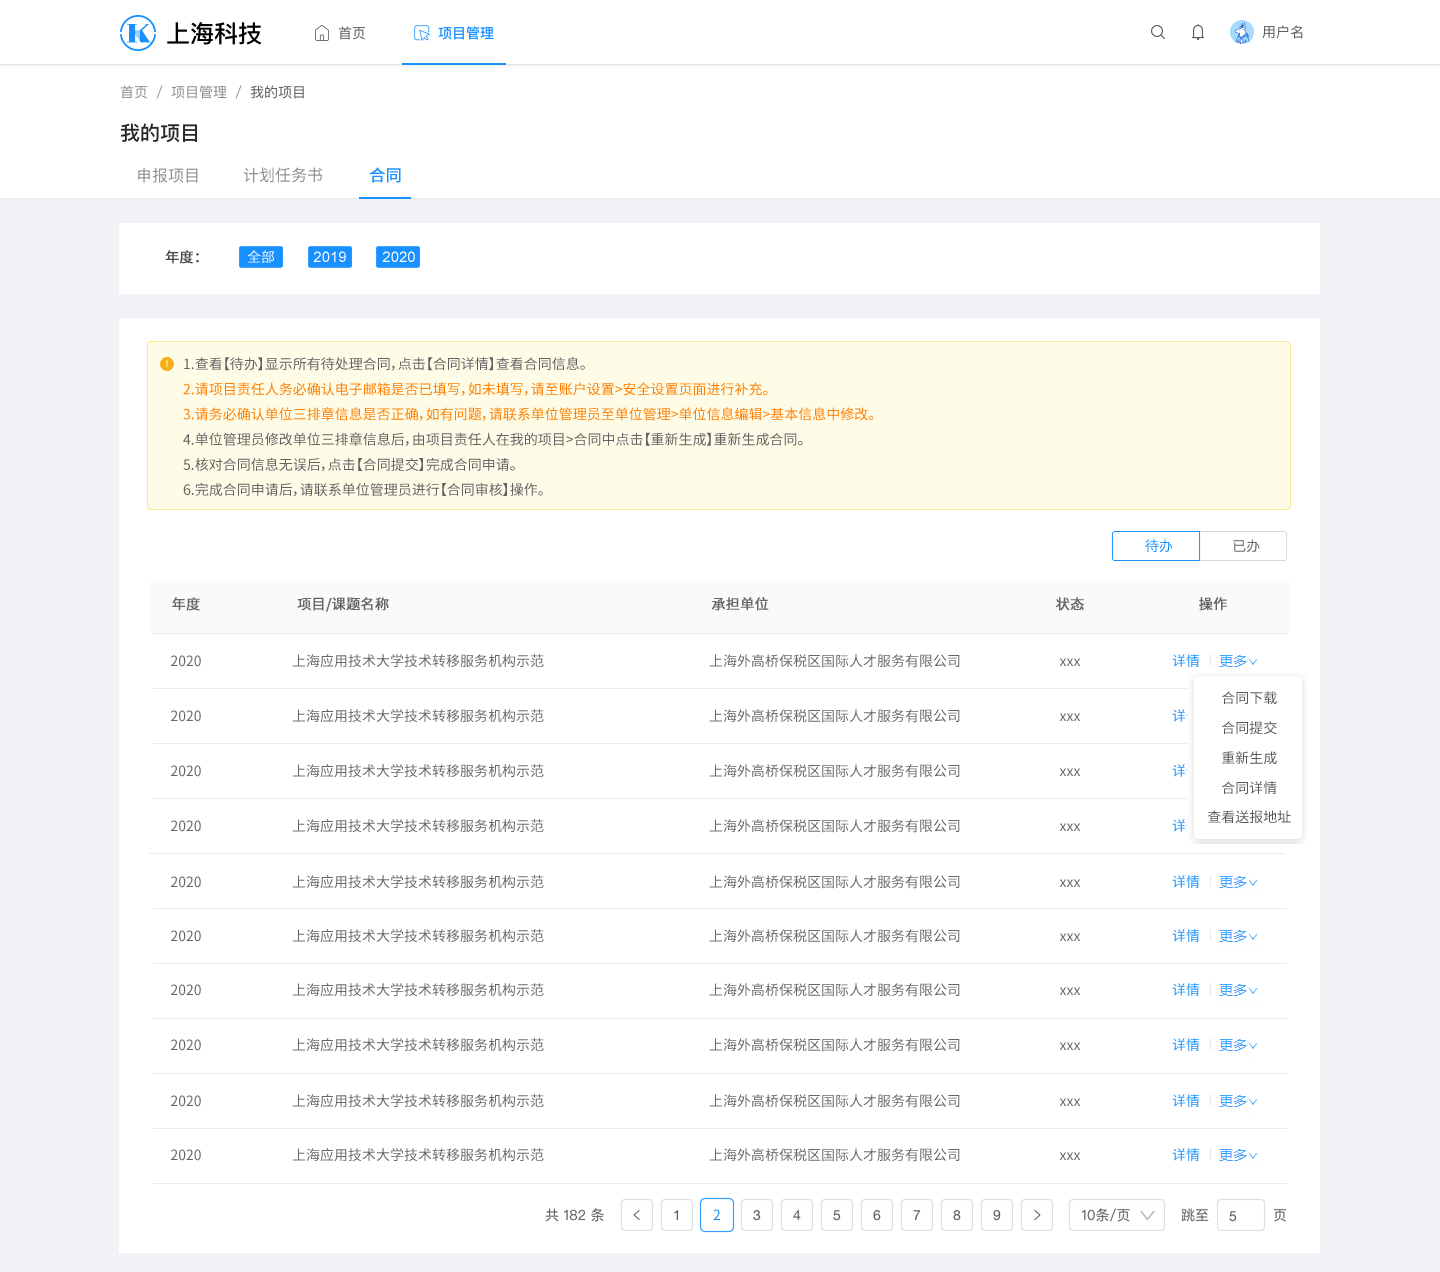
Task: Go to page 3
Action: pyautogui.click(x=757, y=1215)
